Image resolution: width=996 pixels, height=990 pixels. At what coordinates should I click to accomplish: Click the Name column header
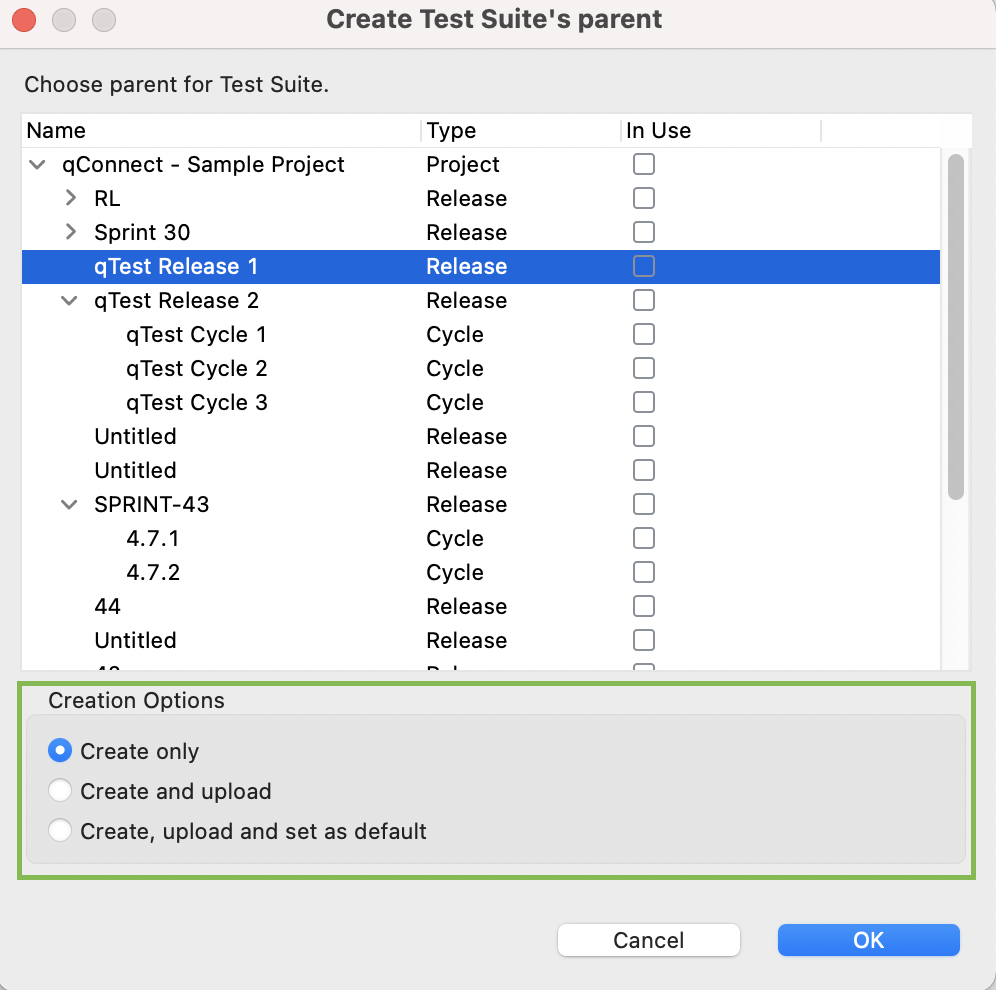[56, 131]
